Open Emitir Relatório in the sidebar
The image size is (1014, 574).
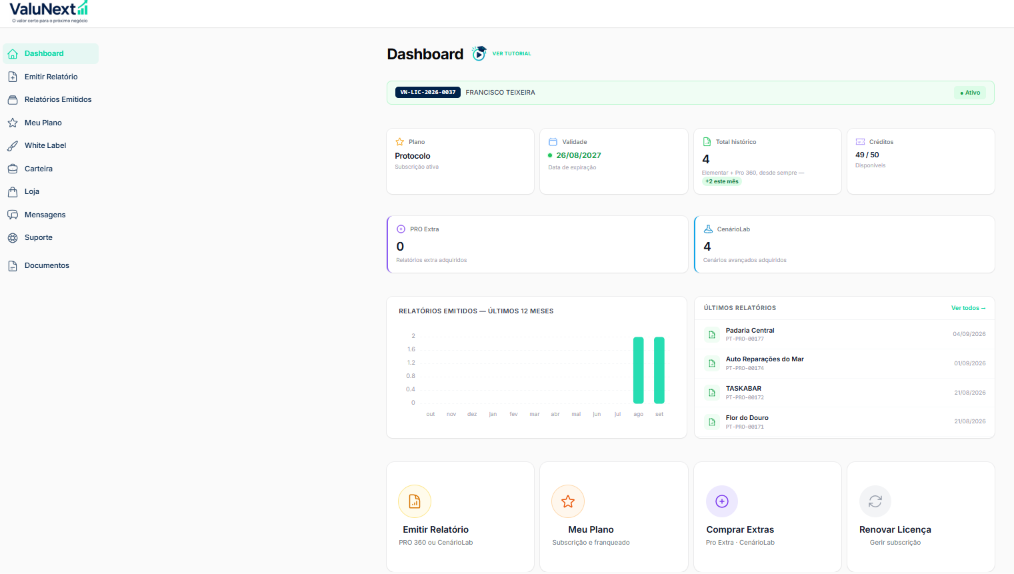(x=51, y=77)
